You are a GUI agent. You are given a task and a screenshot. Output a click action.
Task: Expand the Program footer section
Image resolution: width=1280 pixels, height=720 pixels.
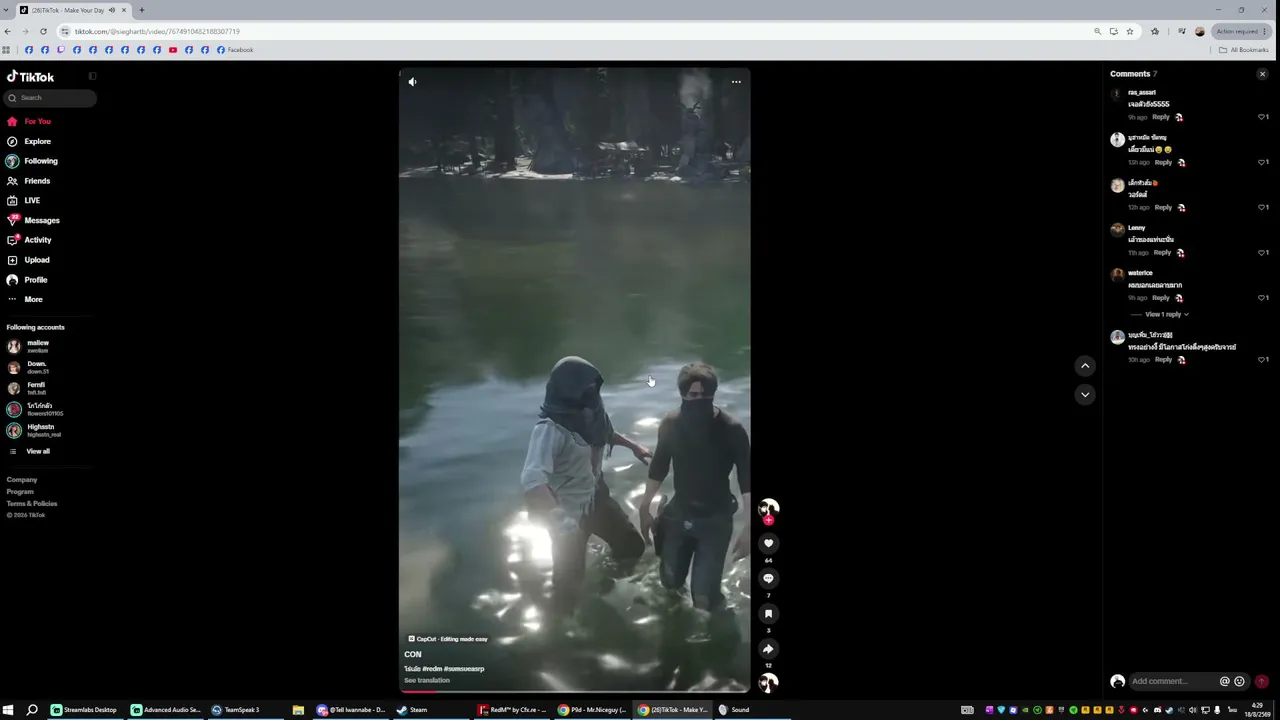coord(20,492)
